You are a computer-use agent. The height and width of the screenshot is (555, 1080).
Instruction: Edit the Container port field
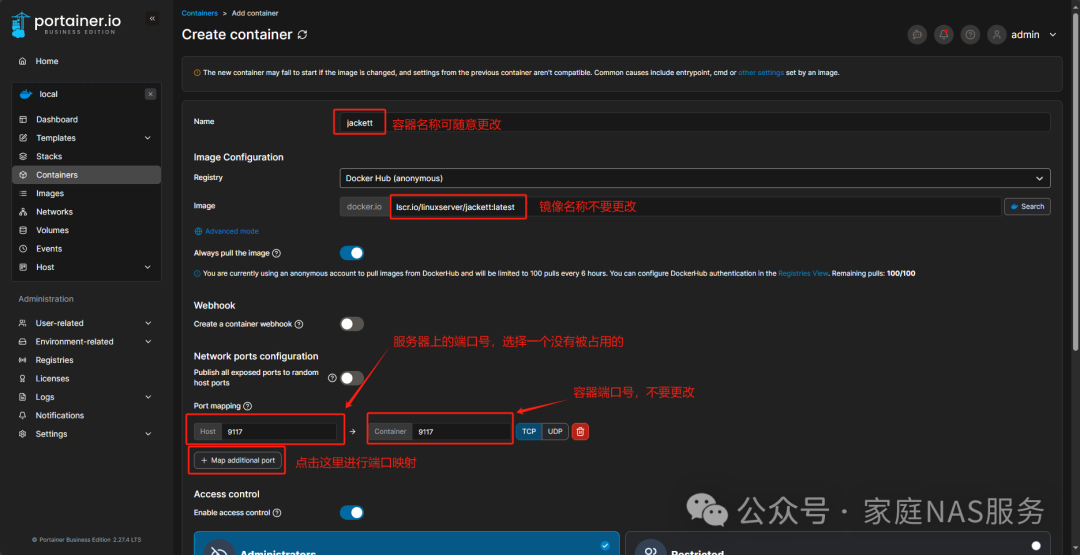point(461,432)
